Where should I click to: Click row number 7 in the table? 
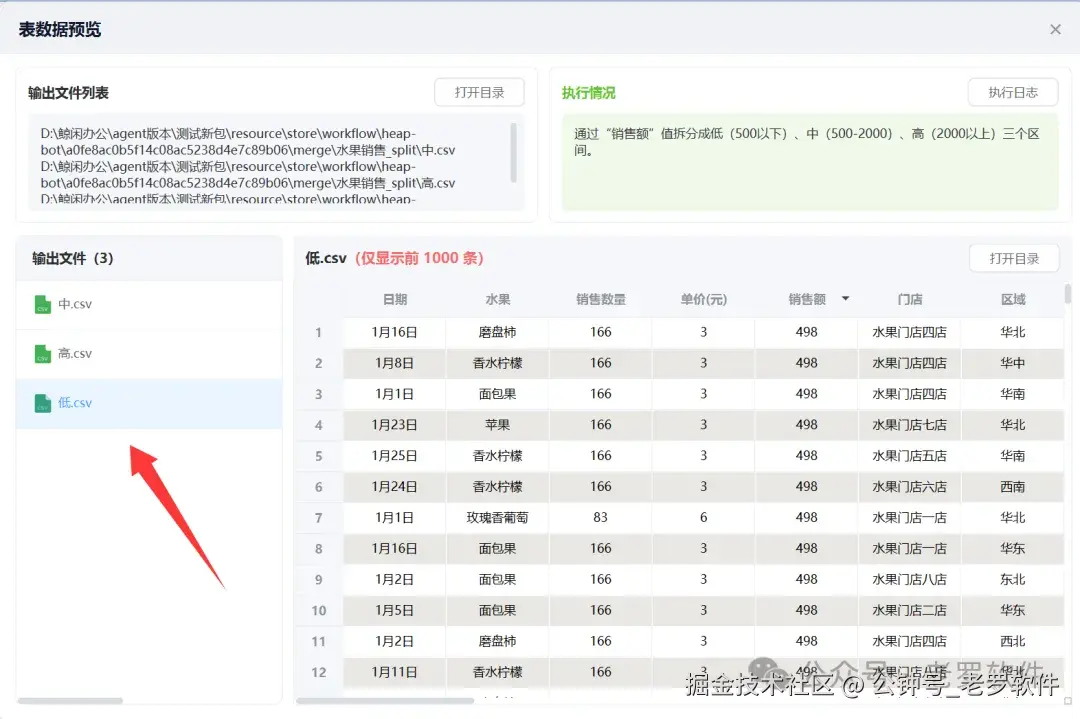318,518
